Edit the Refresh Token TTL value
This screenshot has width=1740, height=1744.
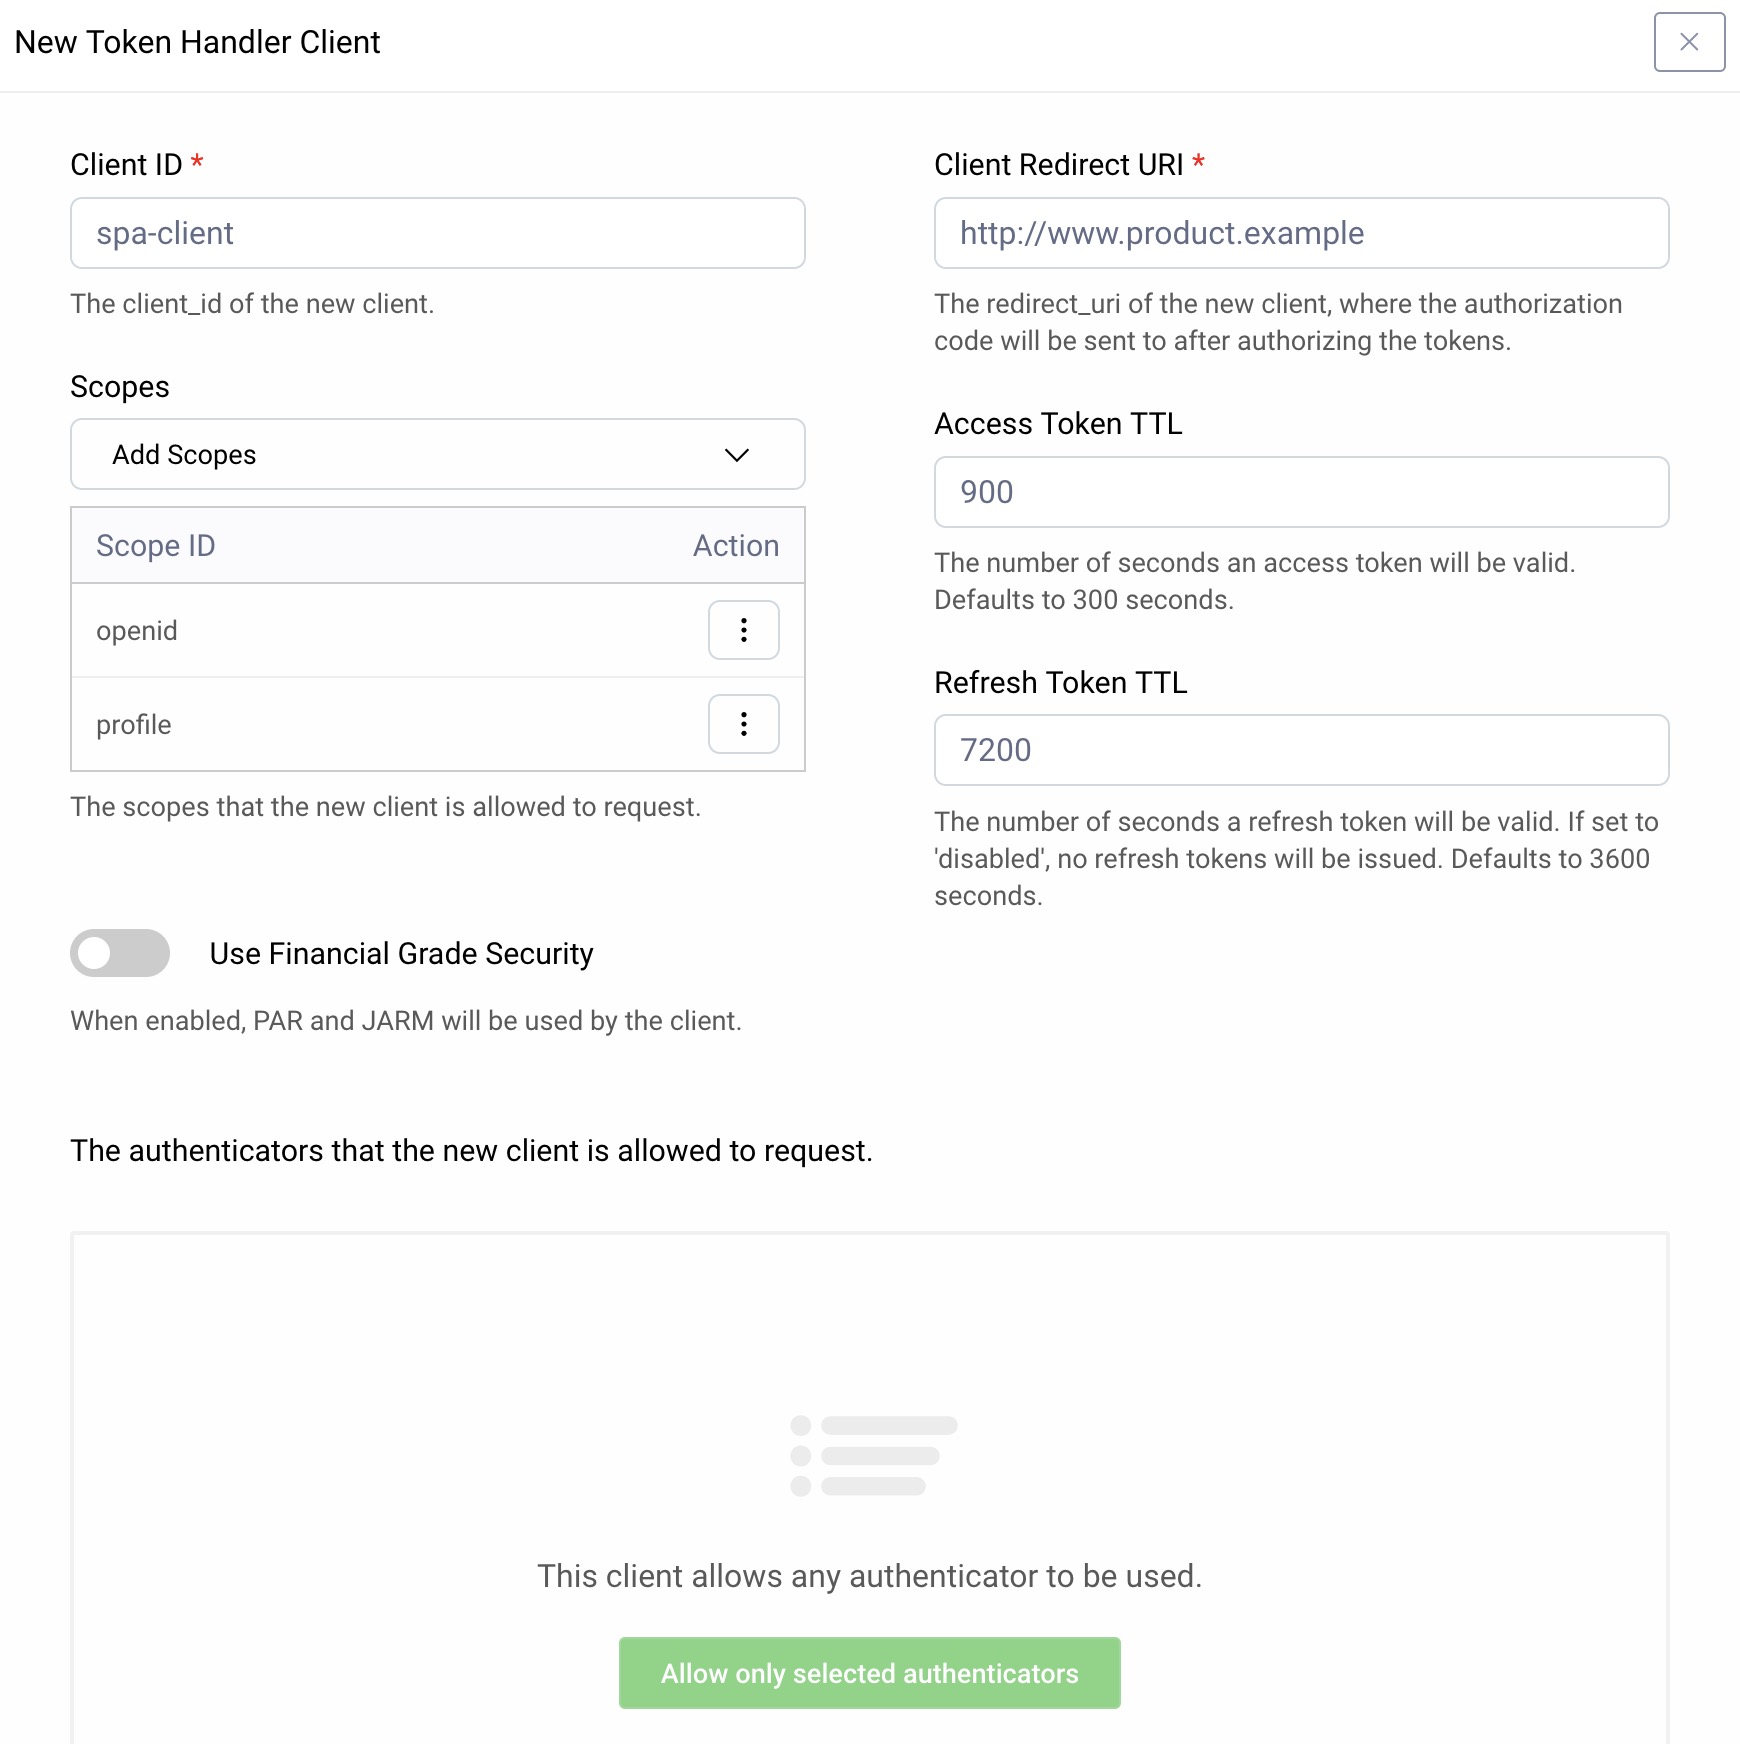(x=1300, y=750)
